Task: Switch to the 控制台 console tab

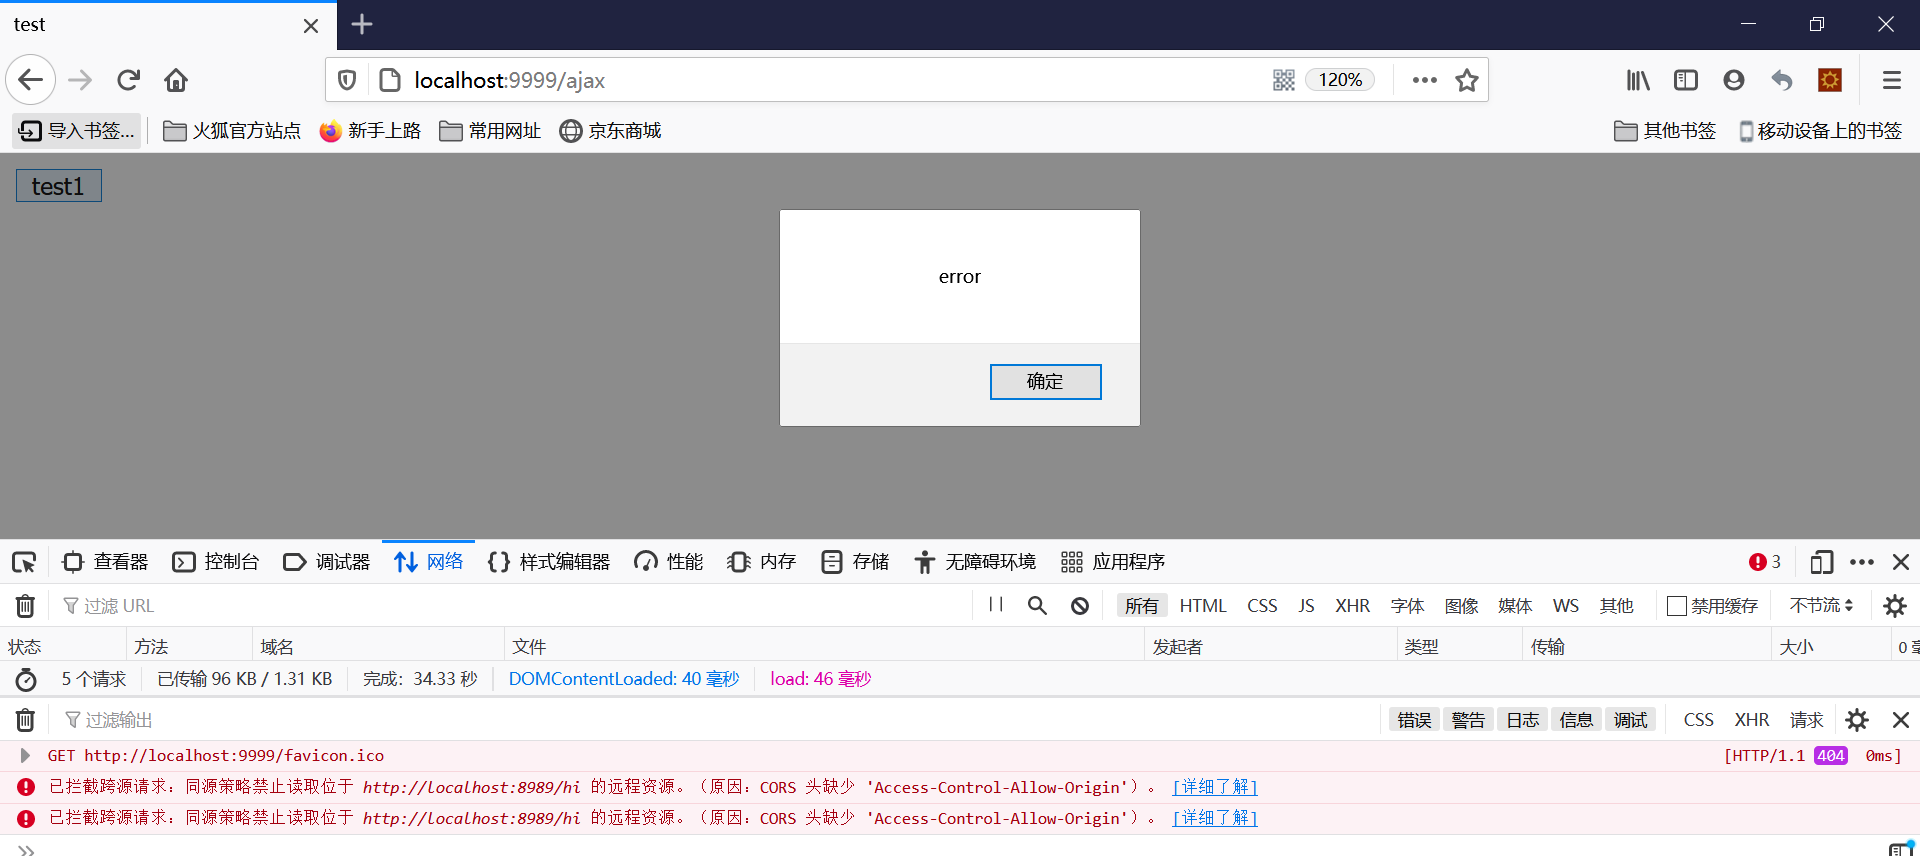Action: tap(216, 562)
